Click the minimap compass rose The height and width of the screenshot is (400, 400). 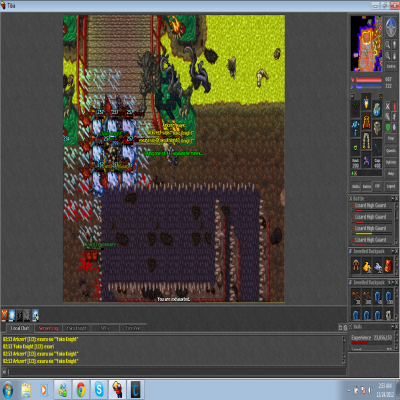click(x=391, y=26)
